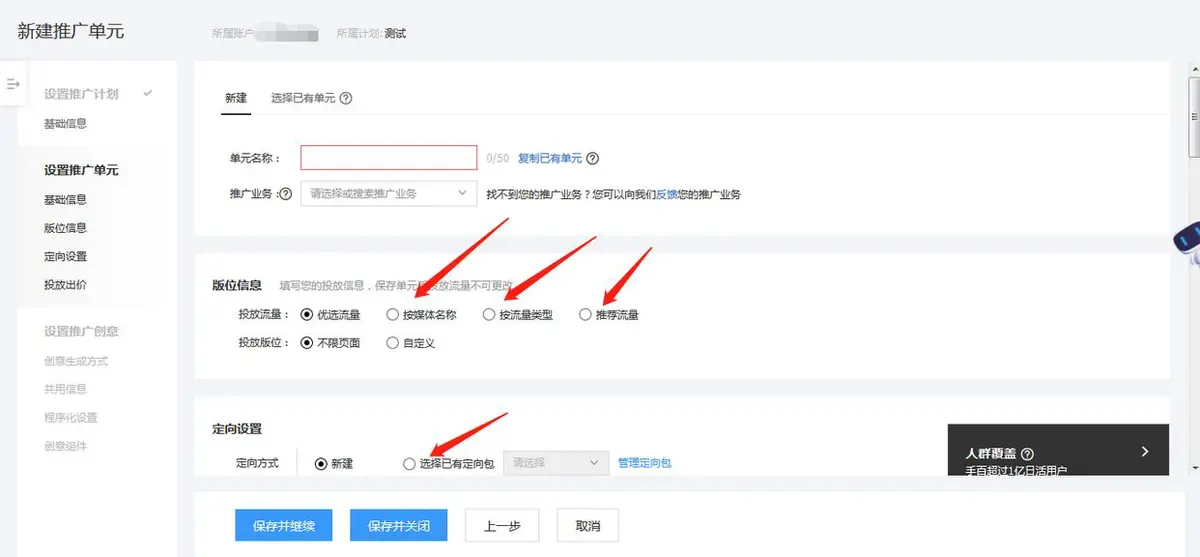Image resolution: width=1200 pixels, height=557 pixels.
Task: Choose 自定义 for 投放版位
Action: click(x=392, y=343)
